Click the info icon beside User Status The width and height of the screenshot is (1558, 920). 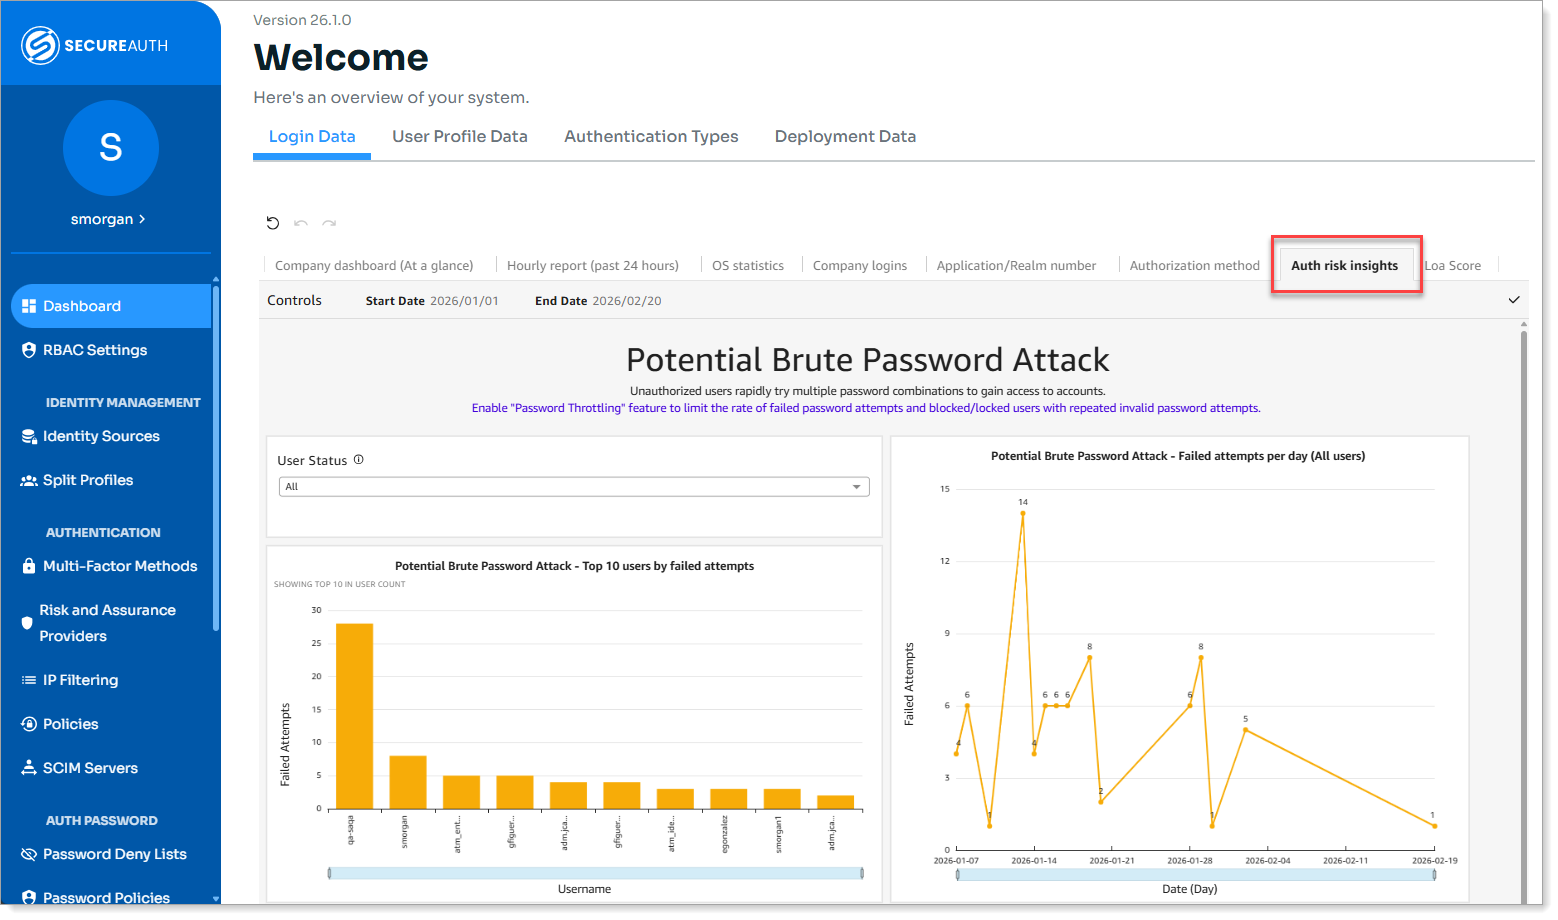pos(360,458)
